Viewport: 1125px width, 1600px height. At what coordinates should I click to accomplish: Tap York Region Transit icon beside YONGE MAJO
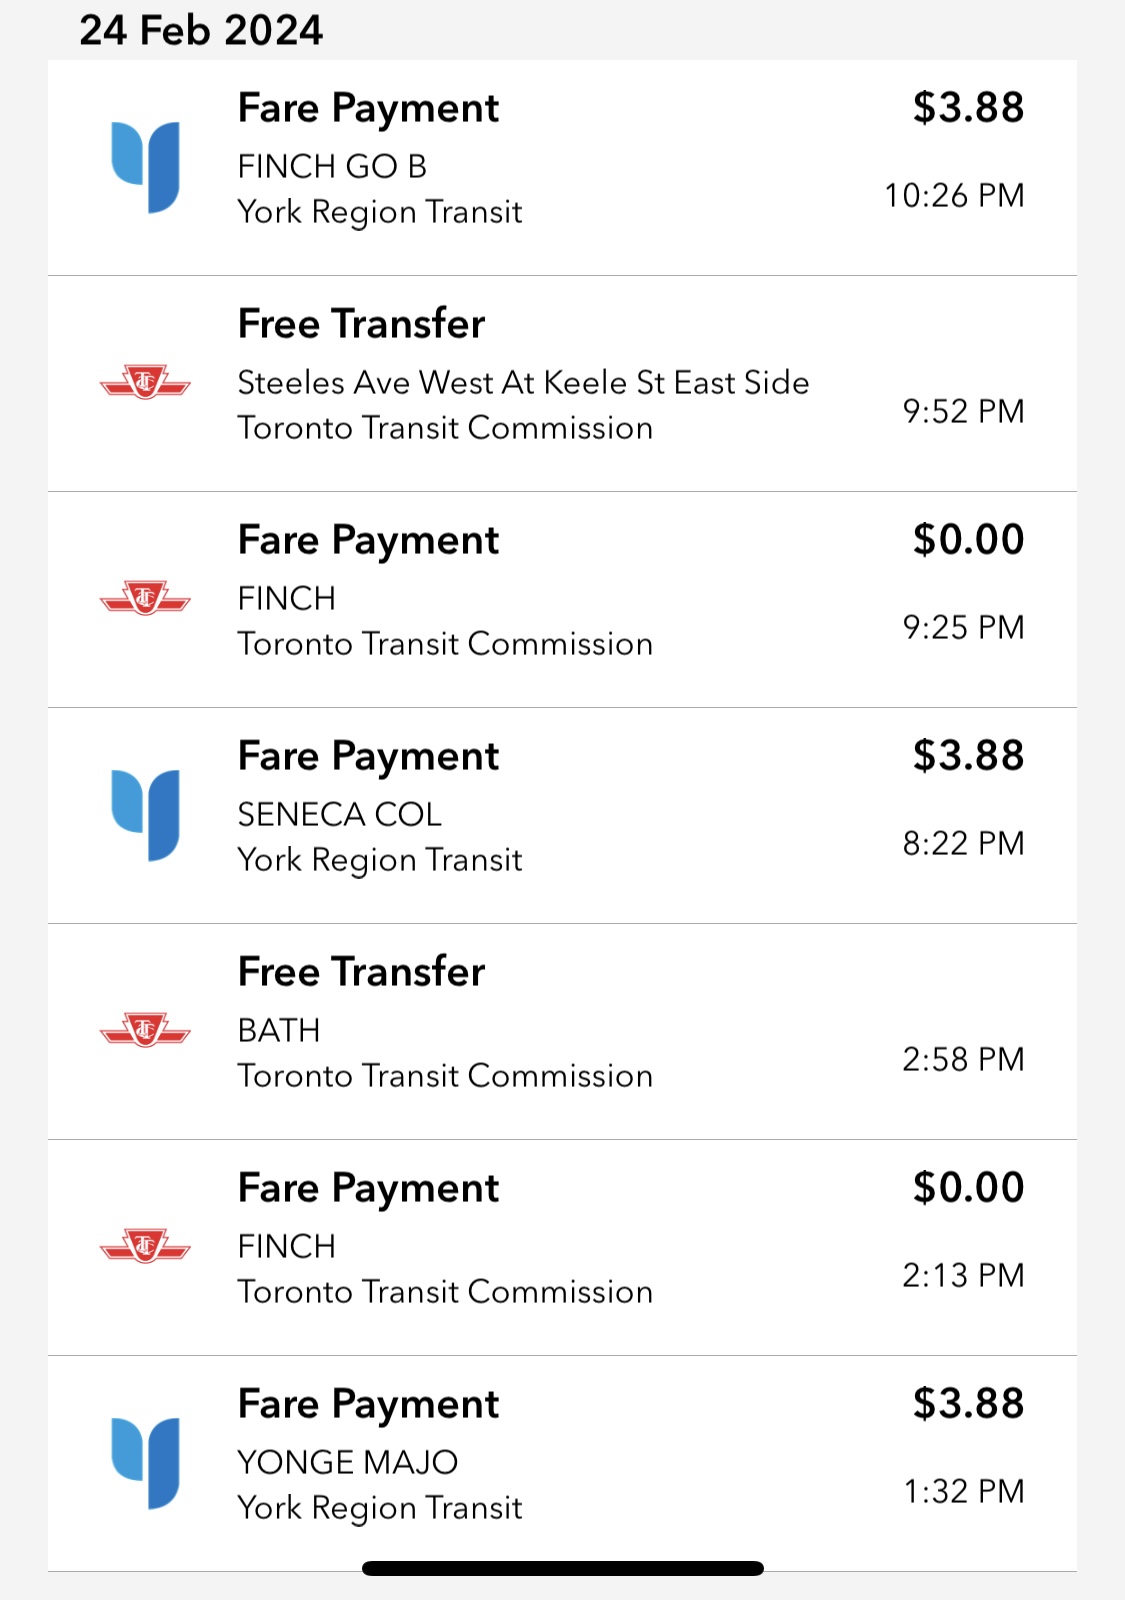[x=146, y=1463]
